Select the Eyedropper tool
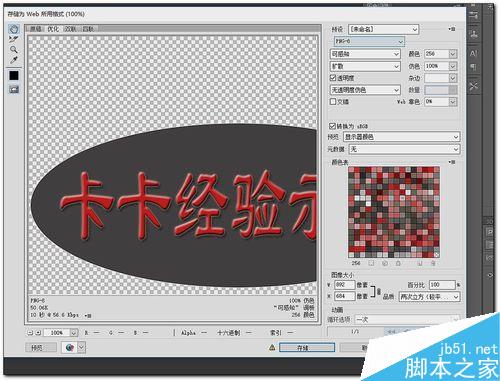 point(14,60)
